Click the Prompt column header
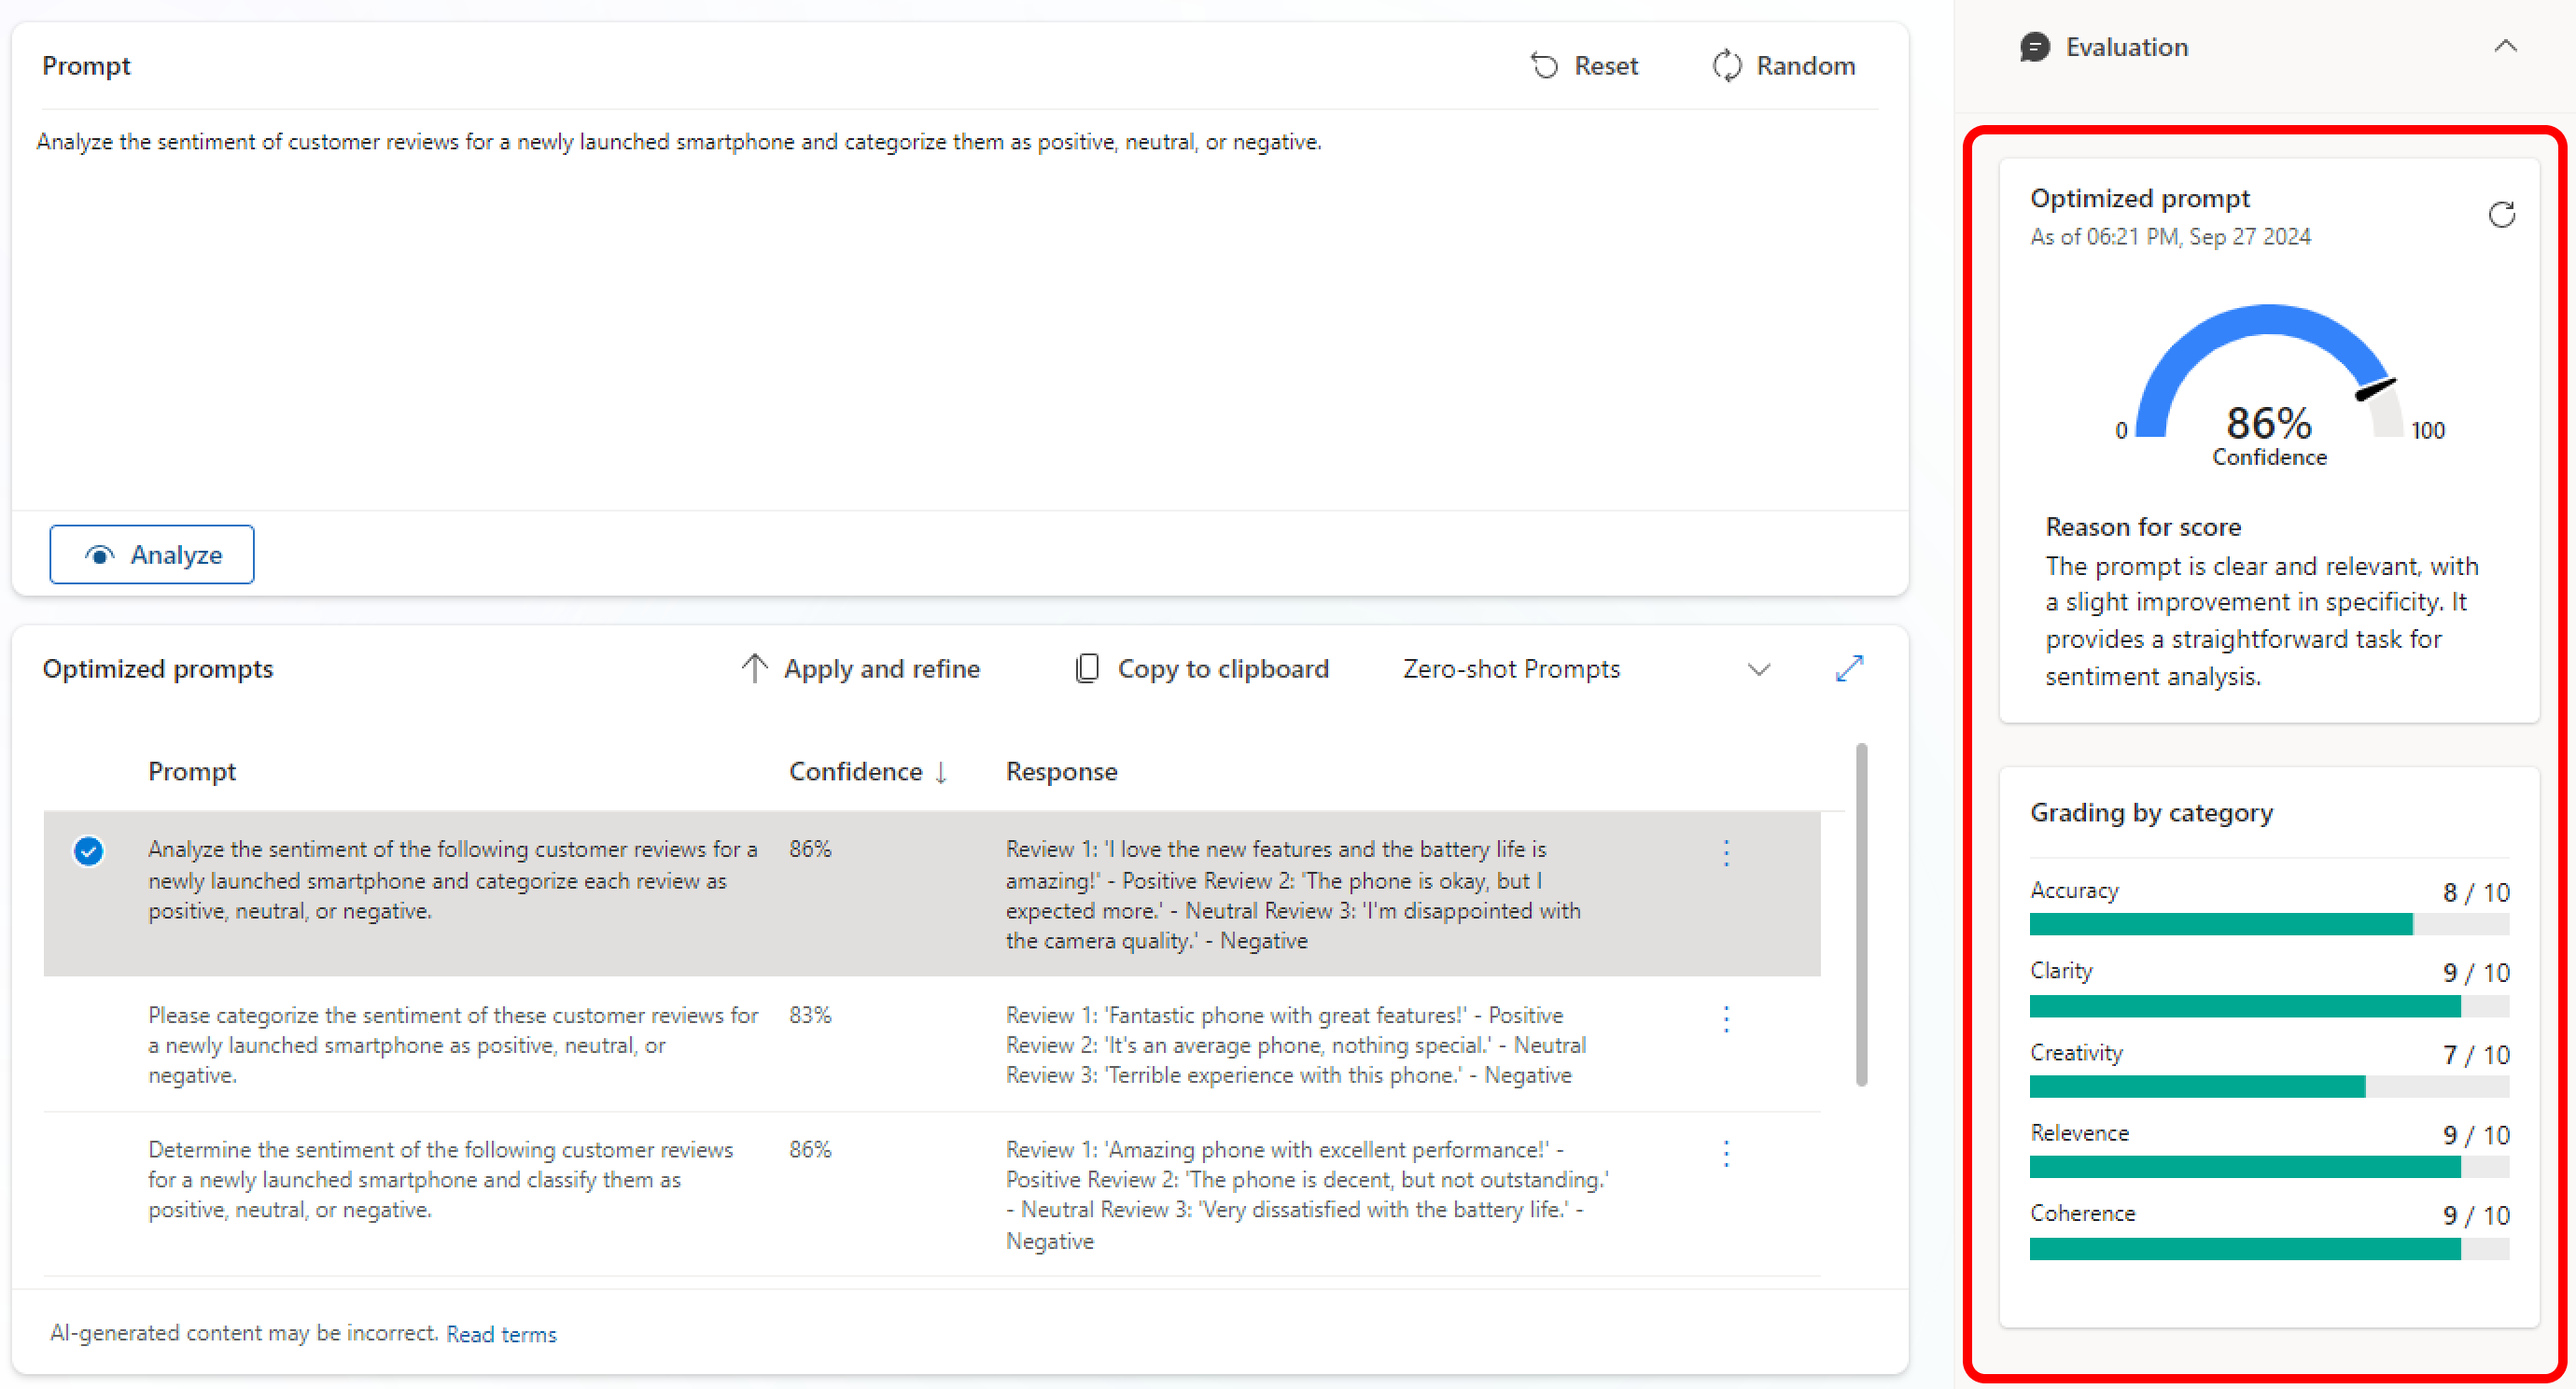This screenshot has width=2576, height=1389. pos(192,771)
